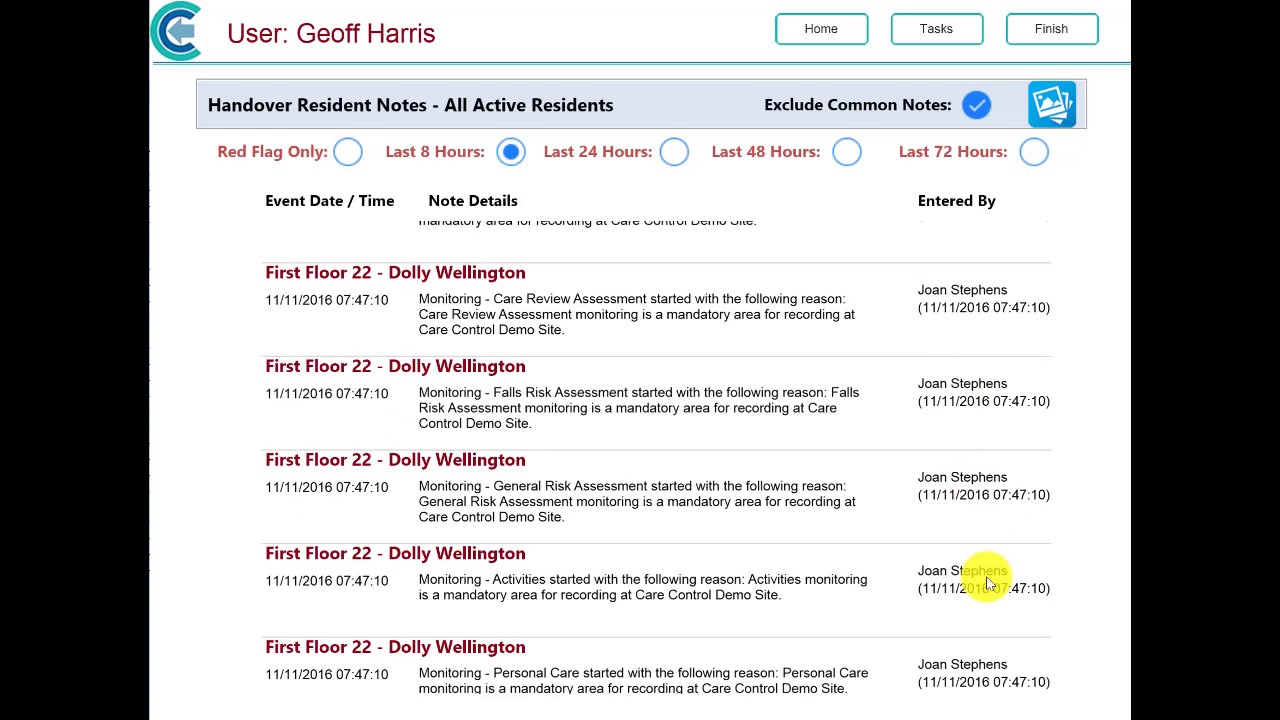Click Handover Resident Notes title
This screenshot has width=1280, height=720.
410,105
